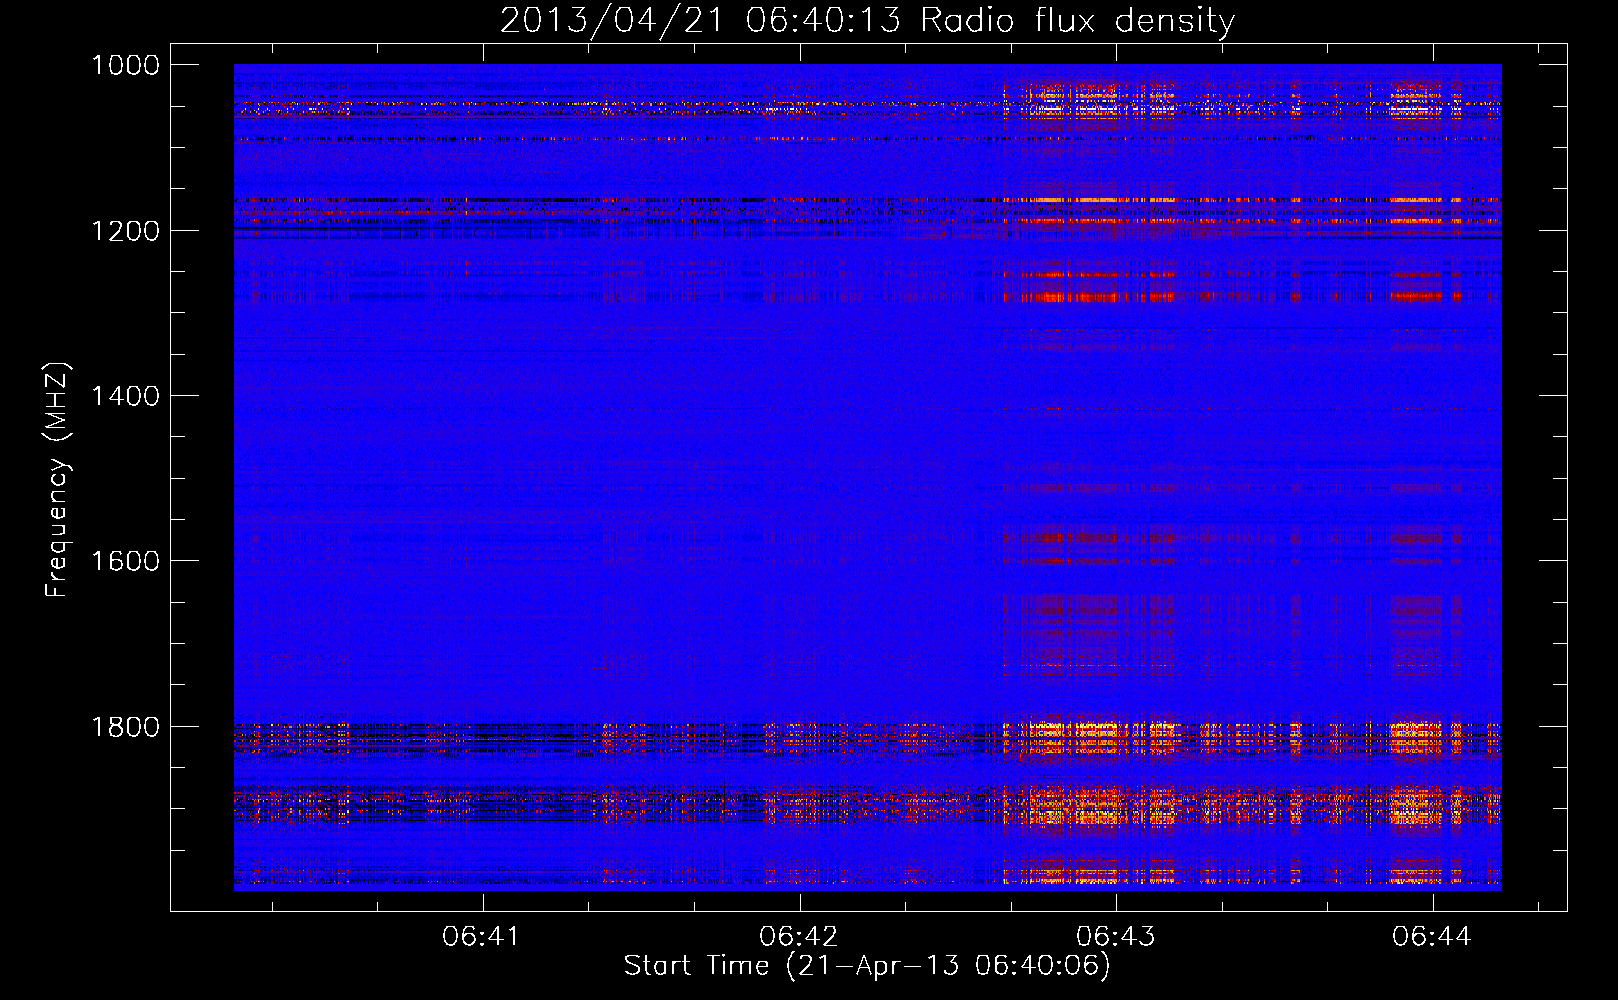Click the 'Start Time (21-Apr-13 06:40:06)' label
The height and width of the screenshot is (1000, 1618).
867,966
